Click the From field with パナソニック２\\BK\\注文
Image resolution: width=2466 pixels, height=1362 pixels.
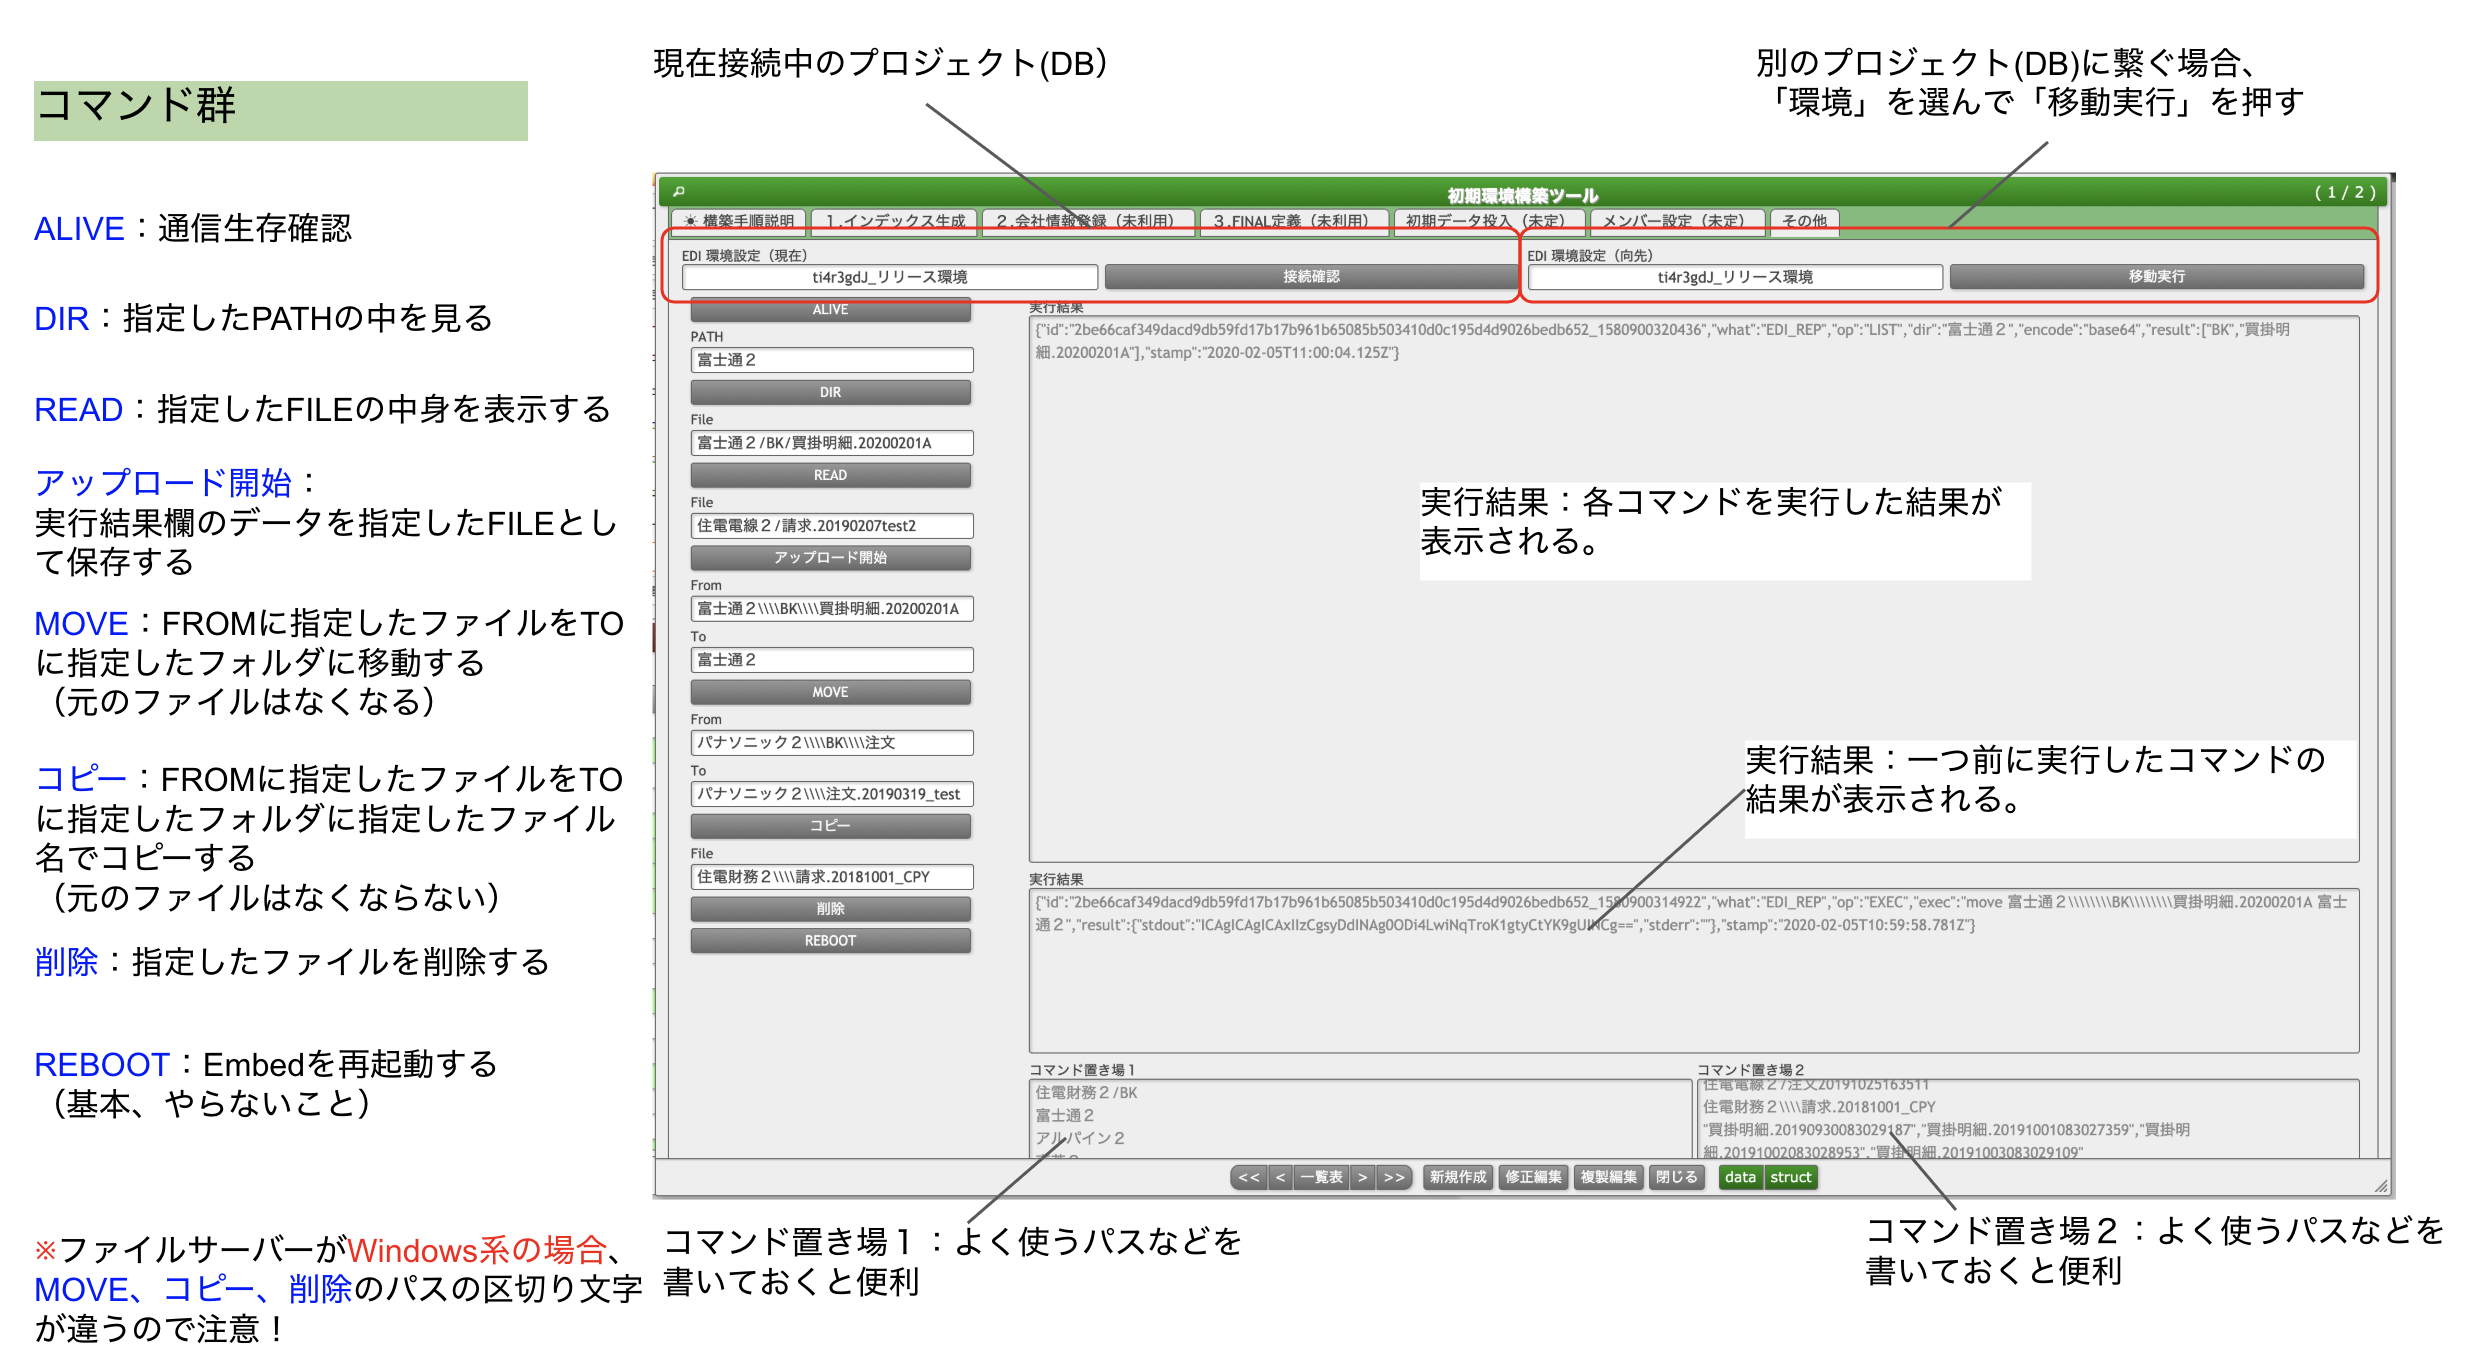pyautogui.click(x=831, y=743)
